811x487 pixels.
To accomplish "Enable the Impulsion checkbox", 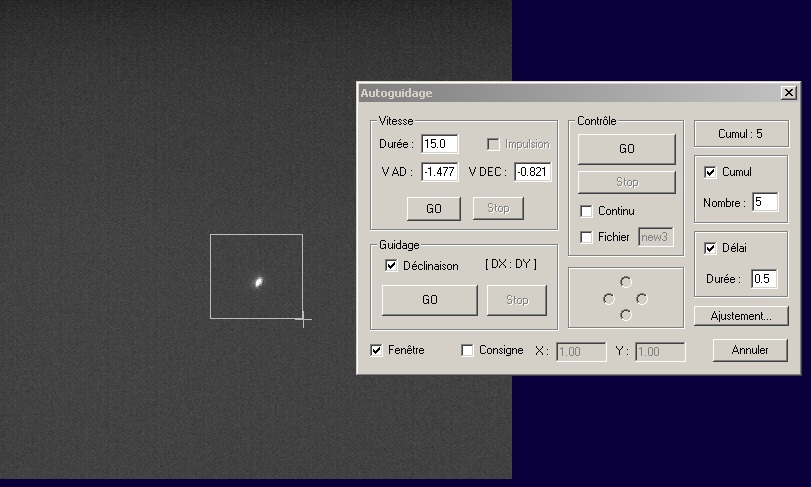I will (493, 144).
